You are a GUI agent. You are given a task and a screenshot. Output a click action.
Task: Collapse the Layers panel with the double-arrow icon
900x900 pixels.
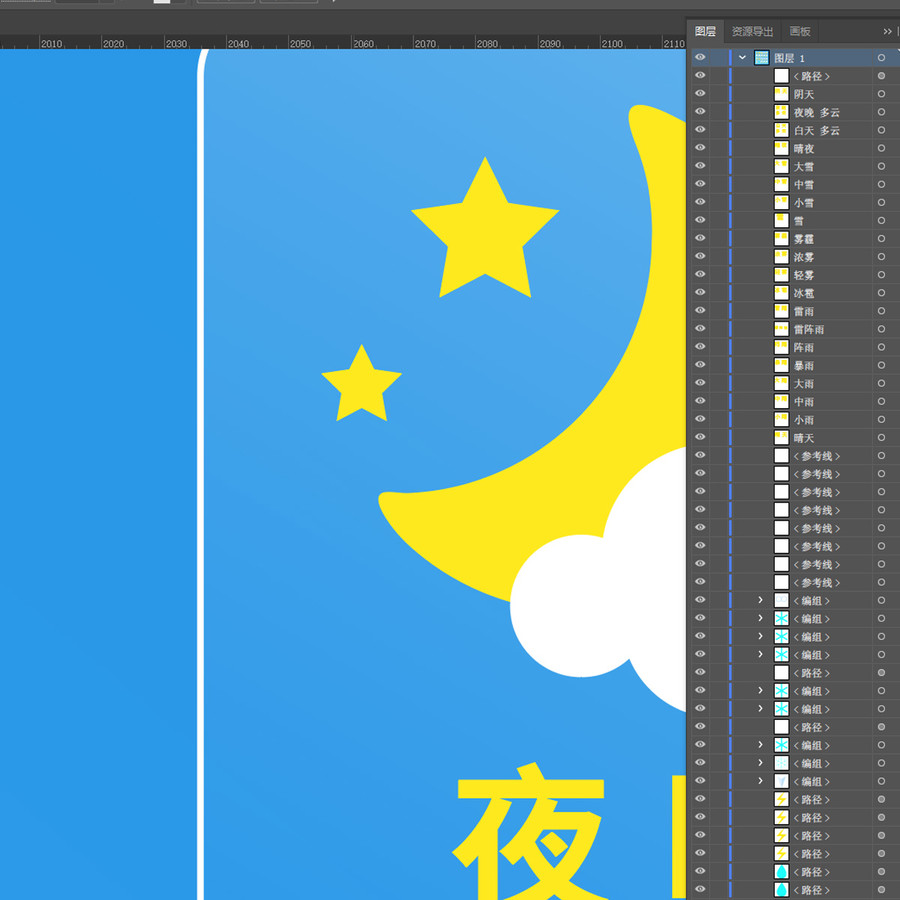[x=887, y=32]
